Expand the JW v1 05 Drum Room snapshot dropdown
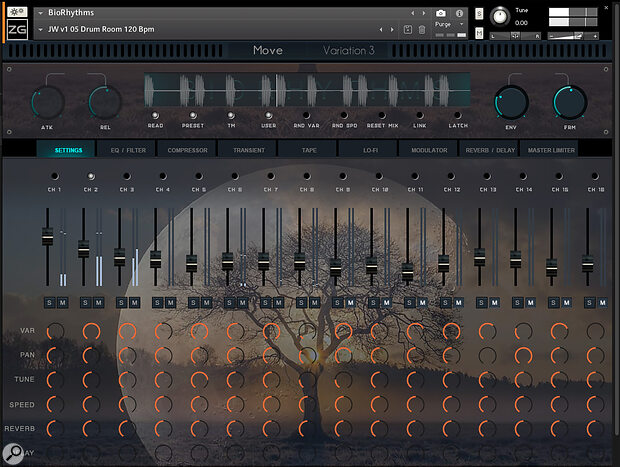The height and width of the screenshot is (467, 620). click(40, 30)
